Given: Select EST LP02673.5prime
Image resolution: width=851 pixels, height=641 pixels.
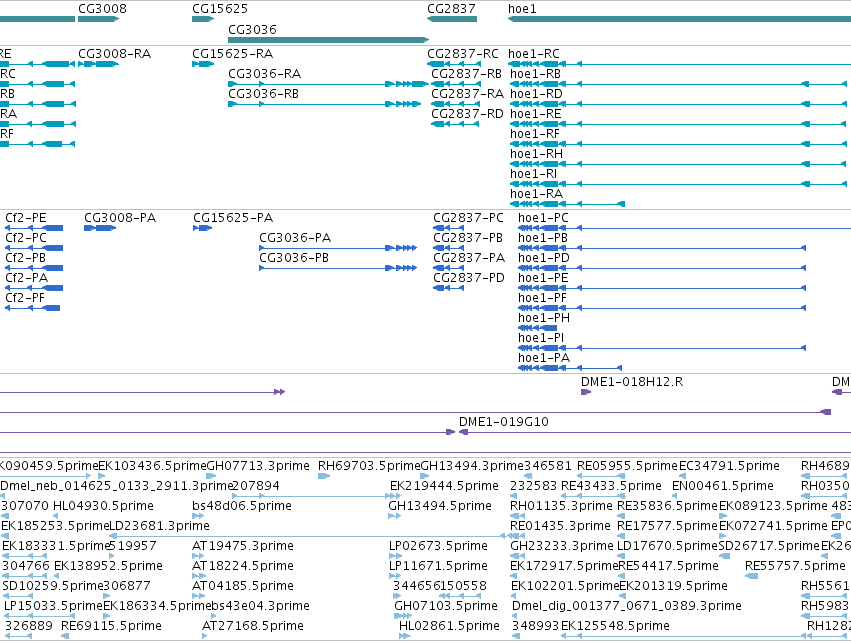Looking at the screenshot, I should tap(439, 547).
